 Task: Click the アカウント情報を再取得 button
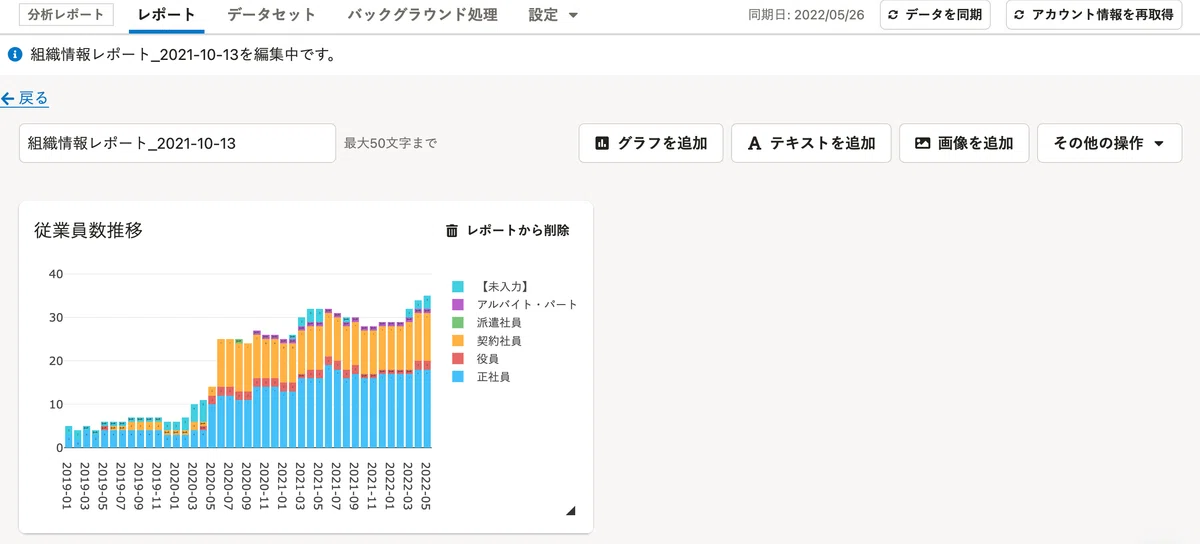1095,15
